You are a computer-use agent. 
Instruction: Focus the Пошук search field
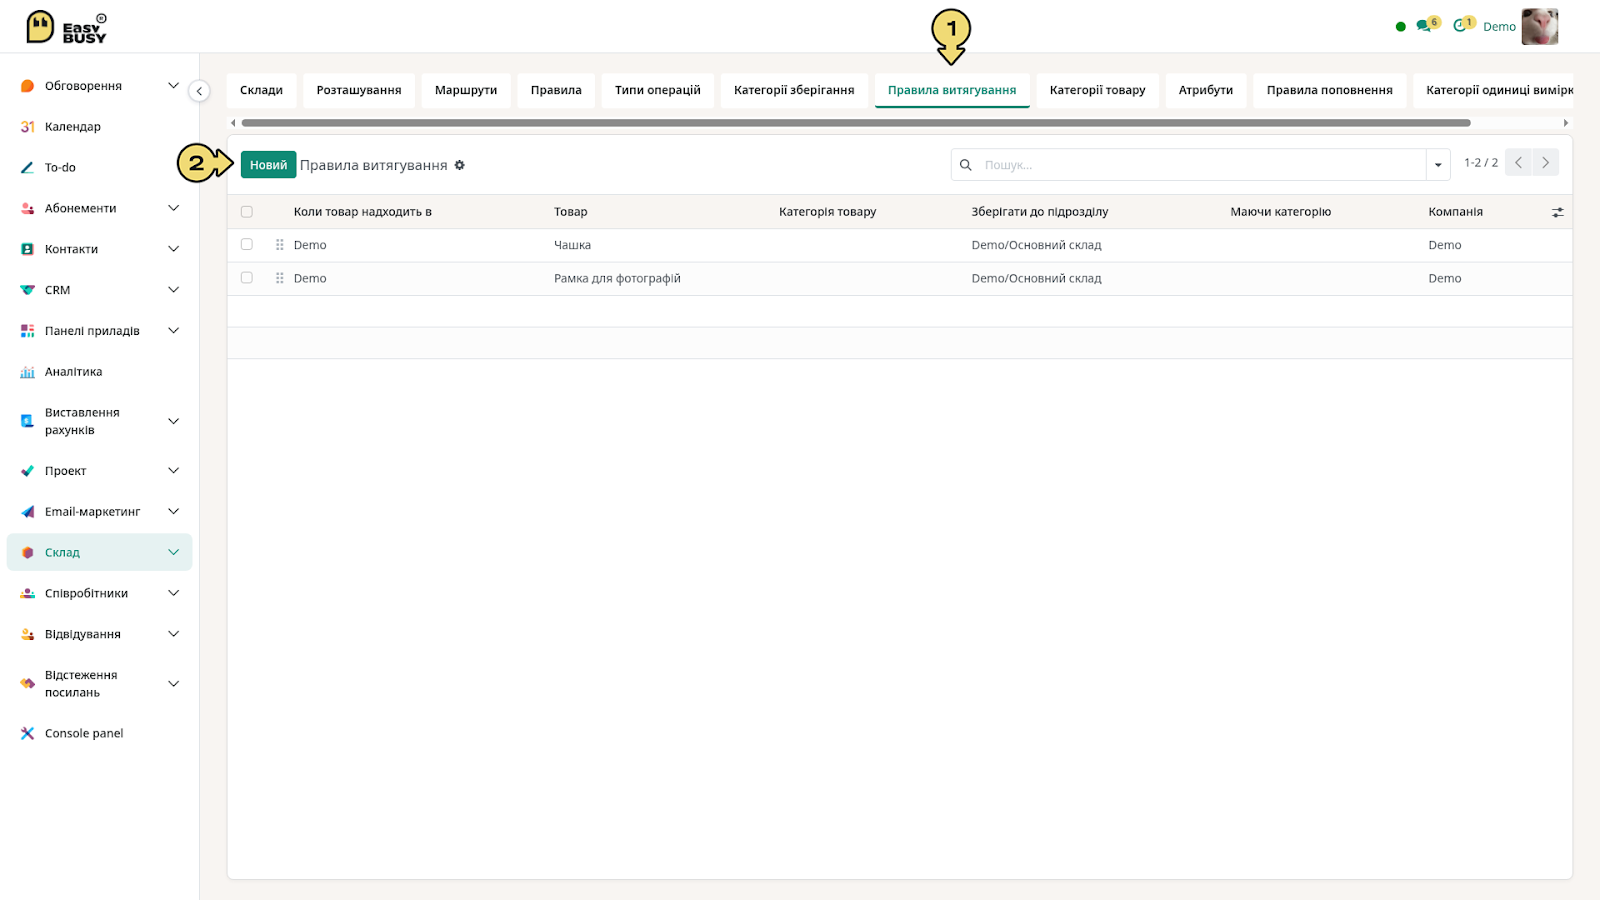point(1200,165)
